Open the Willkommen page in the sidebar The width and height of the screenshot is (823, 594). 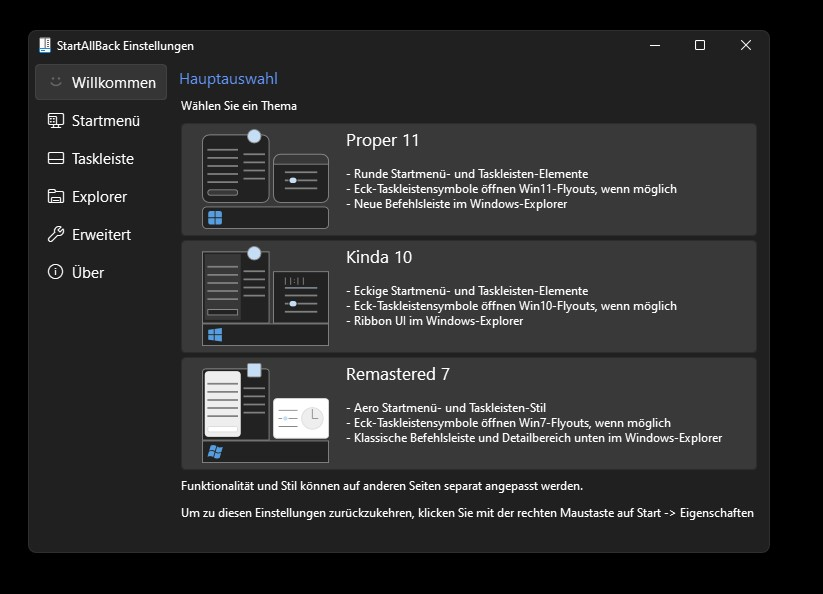[101, 82]
